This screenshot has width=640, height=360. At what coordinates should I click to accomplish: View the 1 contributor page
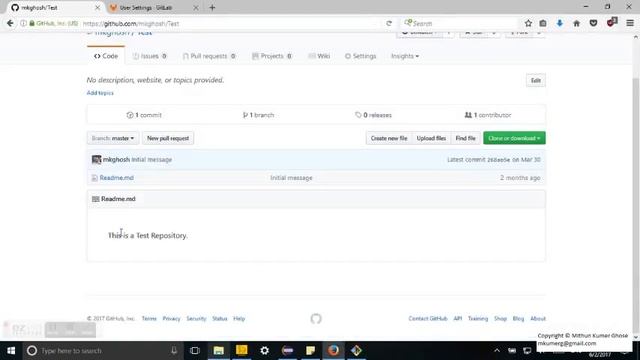click(x=488, y=115)
